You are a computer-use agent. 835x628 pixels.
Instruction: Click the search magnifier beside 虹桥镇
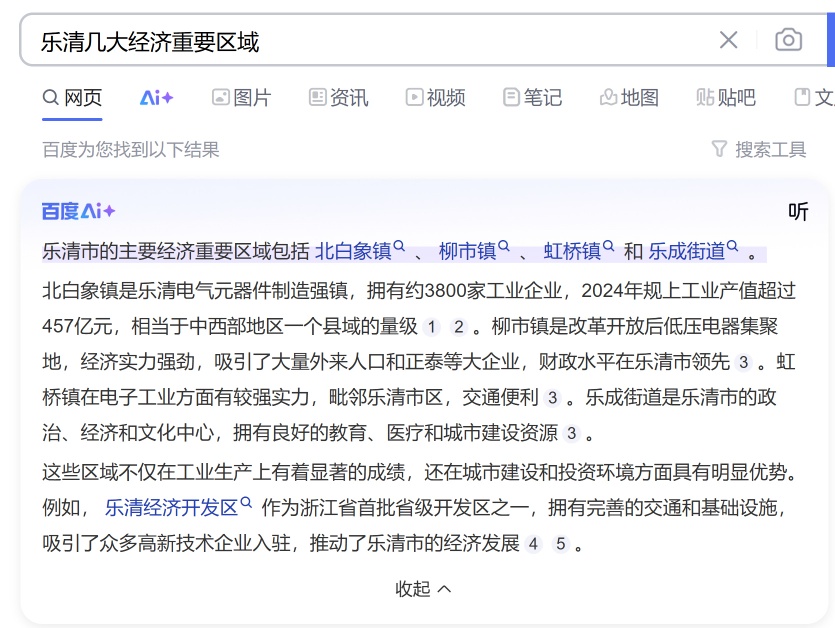(608, 246)
